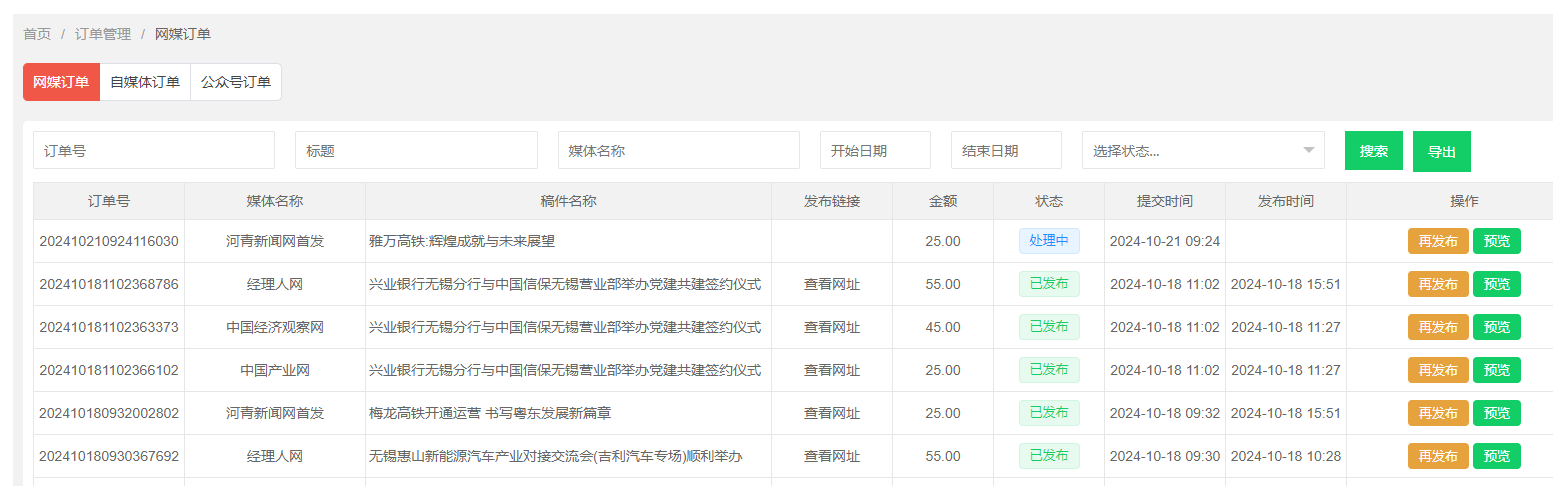Open the 开始日期 date picker
The image size is (1553, 486).
pos(875,151)
